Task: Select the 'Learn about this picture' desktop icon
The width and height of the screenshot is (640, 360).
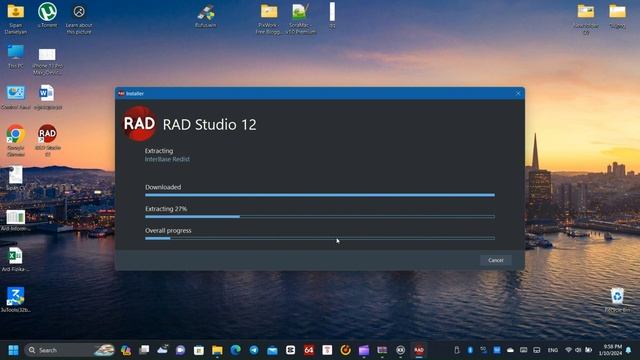Action: coord(79,18)
